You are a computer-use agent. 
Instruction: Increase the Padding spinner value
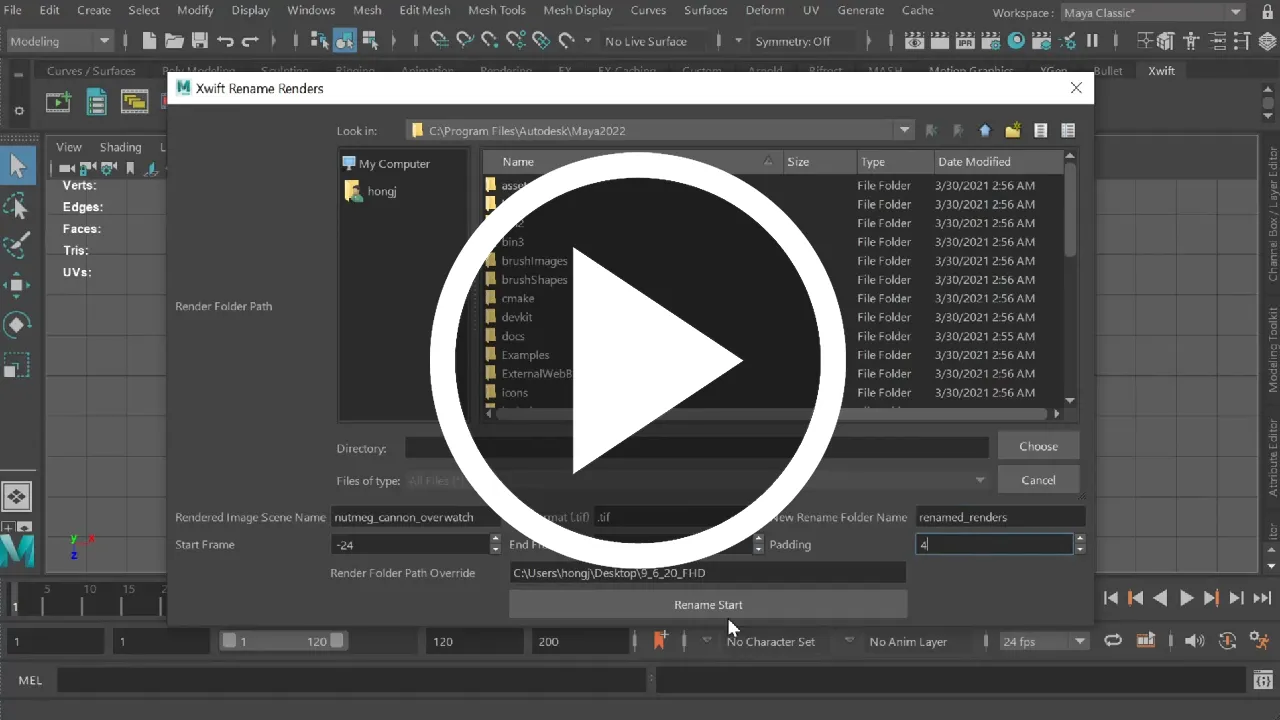click(x=1079, y=539)
